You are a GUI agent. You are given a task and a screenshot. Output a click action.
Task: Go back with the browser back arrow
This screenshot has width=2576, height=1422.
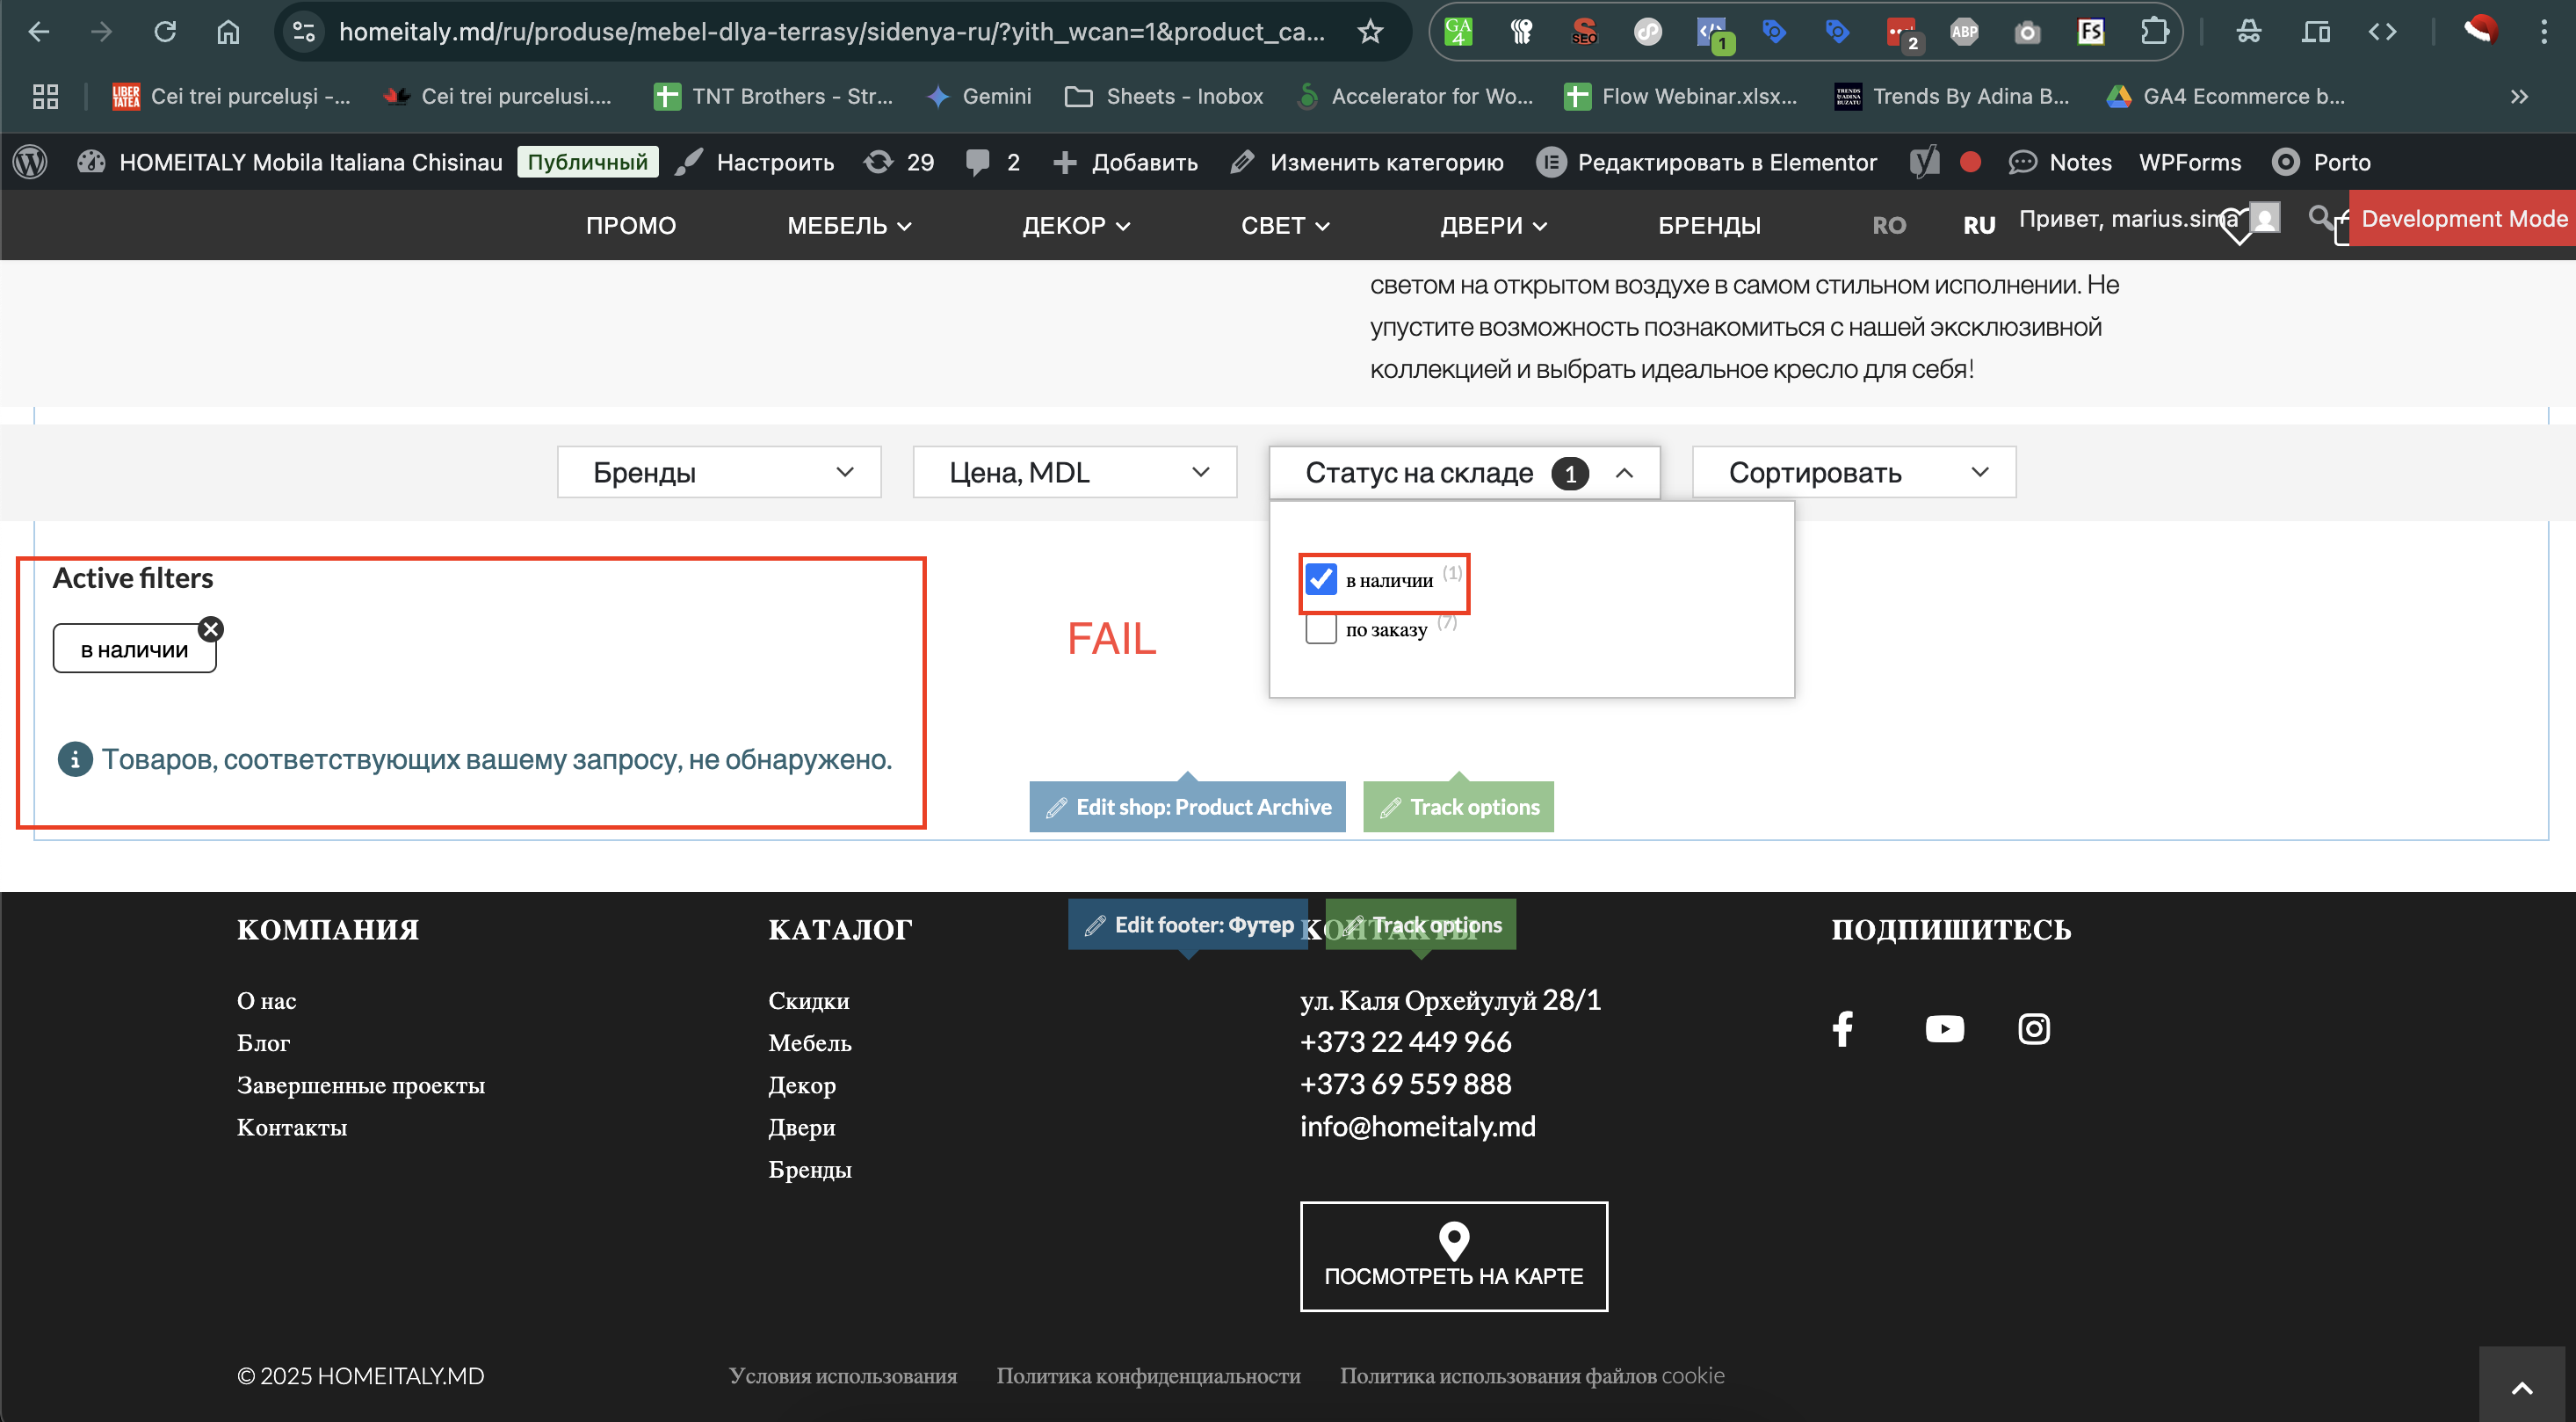pyautogui.click(x=38, y=32)
